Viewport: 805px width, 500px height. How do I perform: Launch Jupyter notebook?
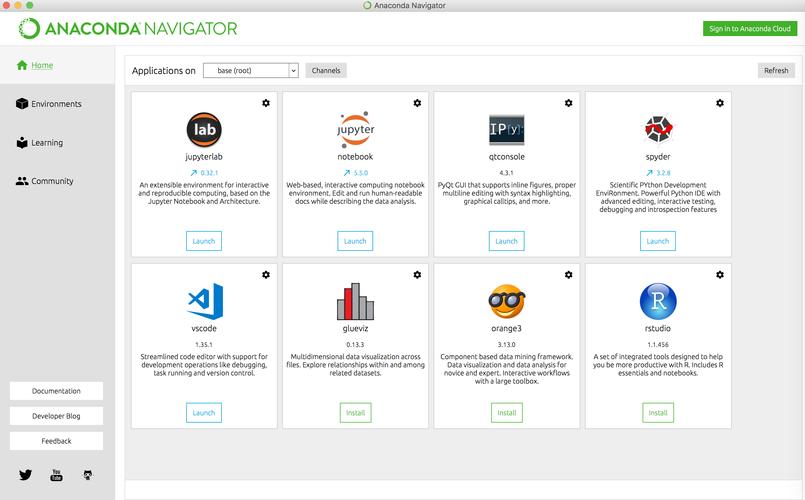click(x=355, y=241)
